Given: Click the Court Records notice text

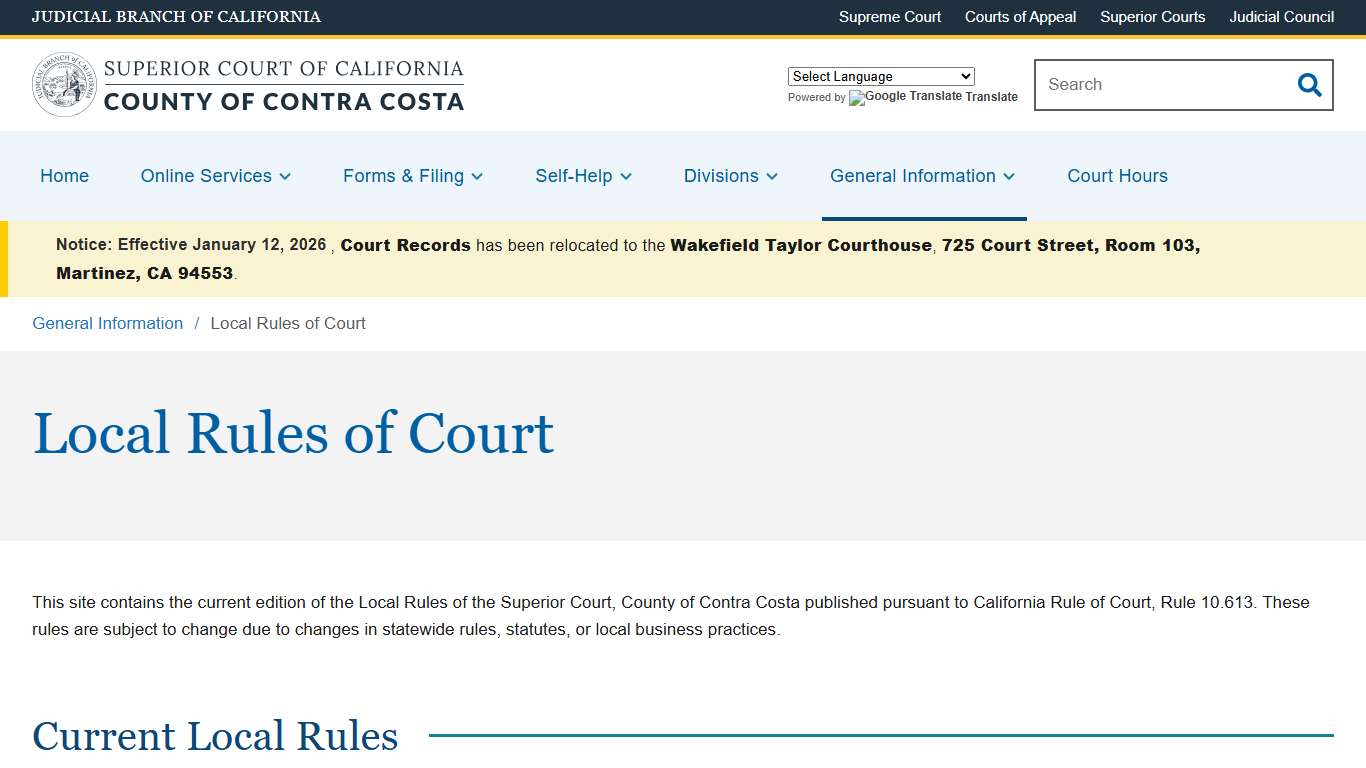Looking at the screenshot, I should [x=405, y=245].
